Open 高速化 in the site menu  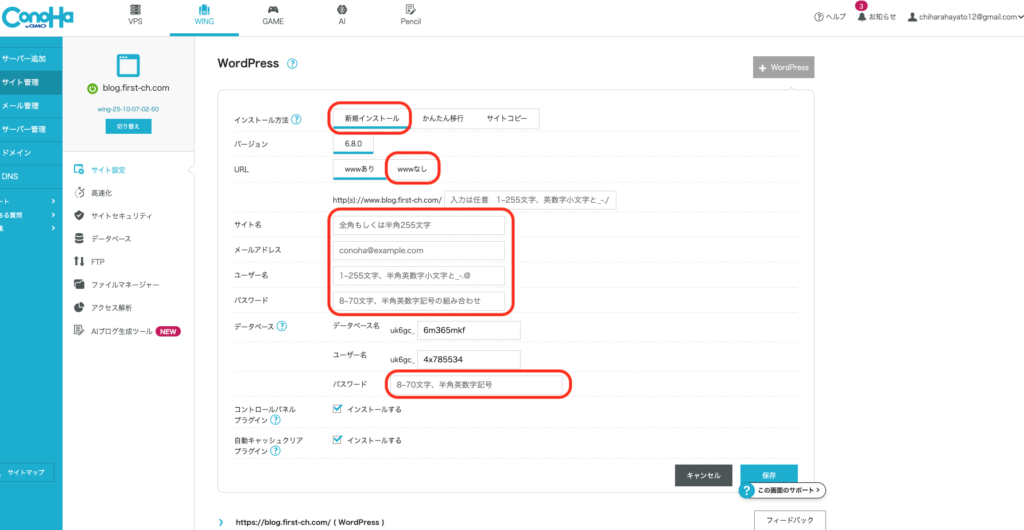click(x=103, y=193)
